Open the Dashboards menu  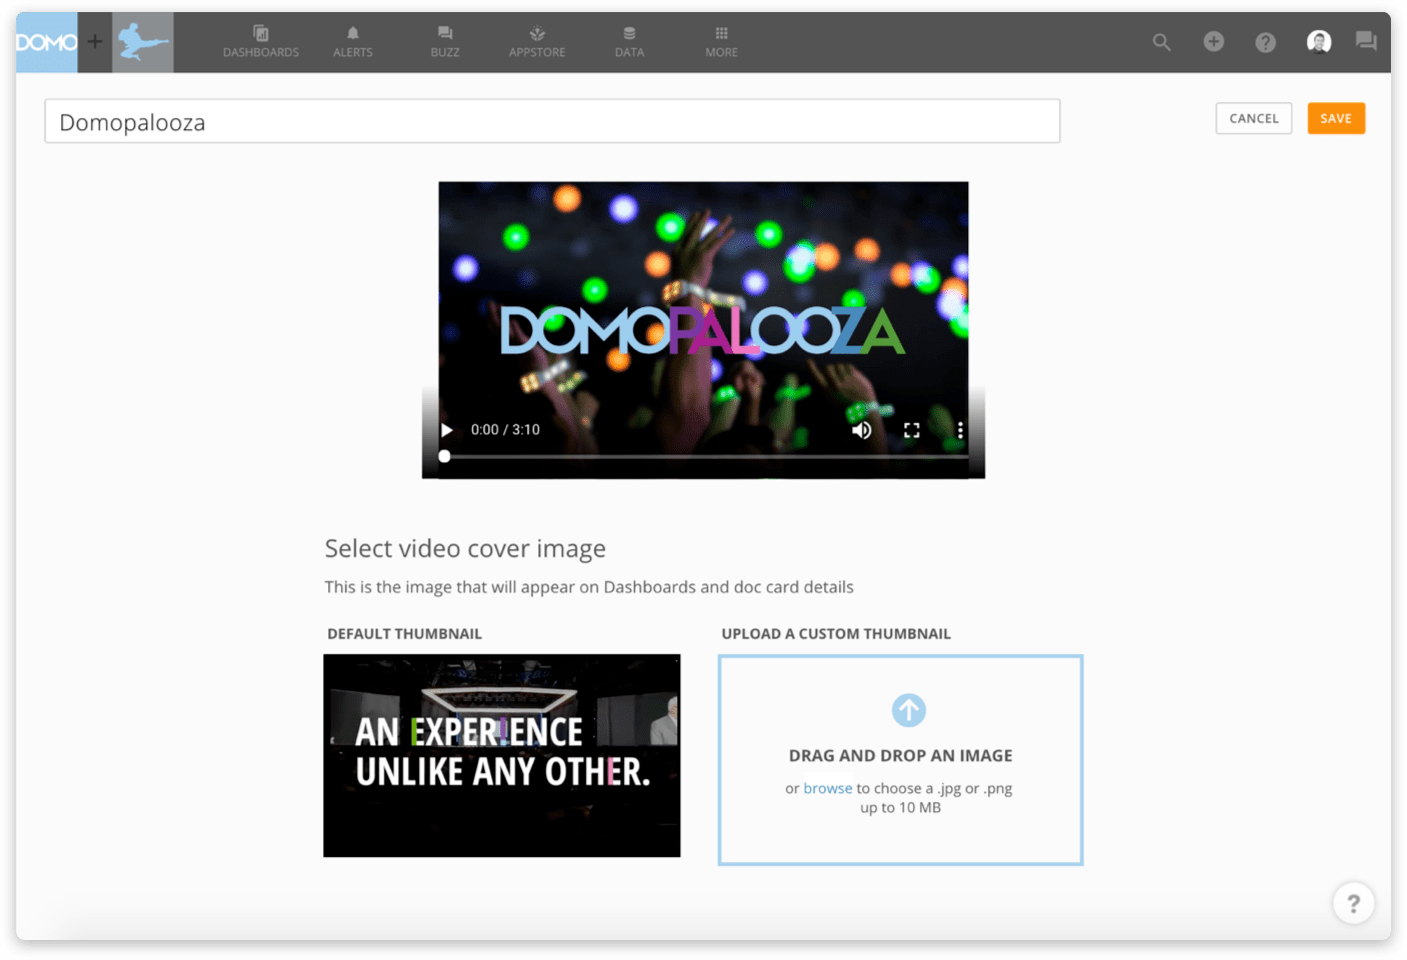coord(261,42)
